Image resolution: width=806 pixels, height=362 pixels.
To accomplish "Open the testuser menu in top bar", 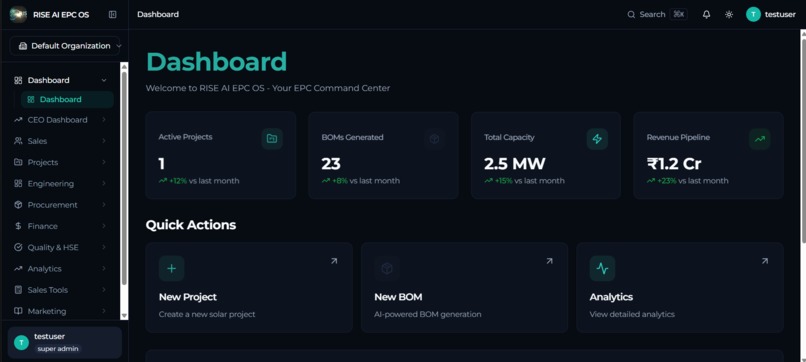I will pos(771,14).
